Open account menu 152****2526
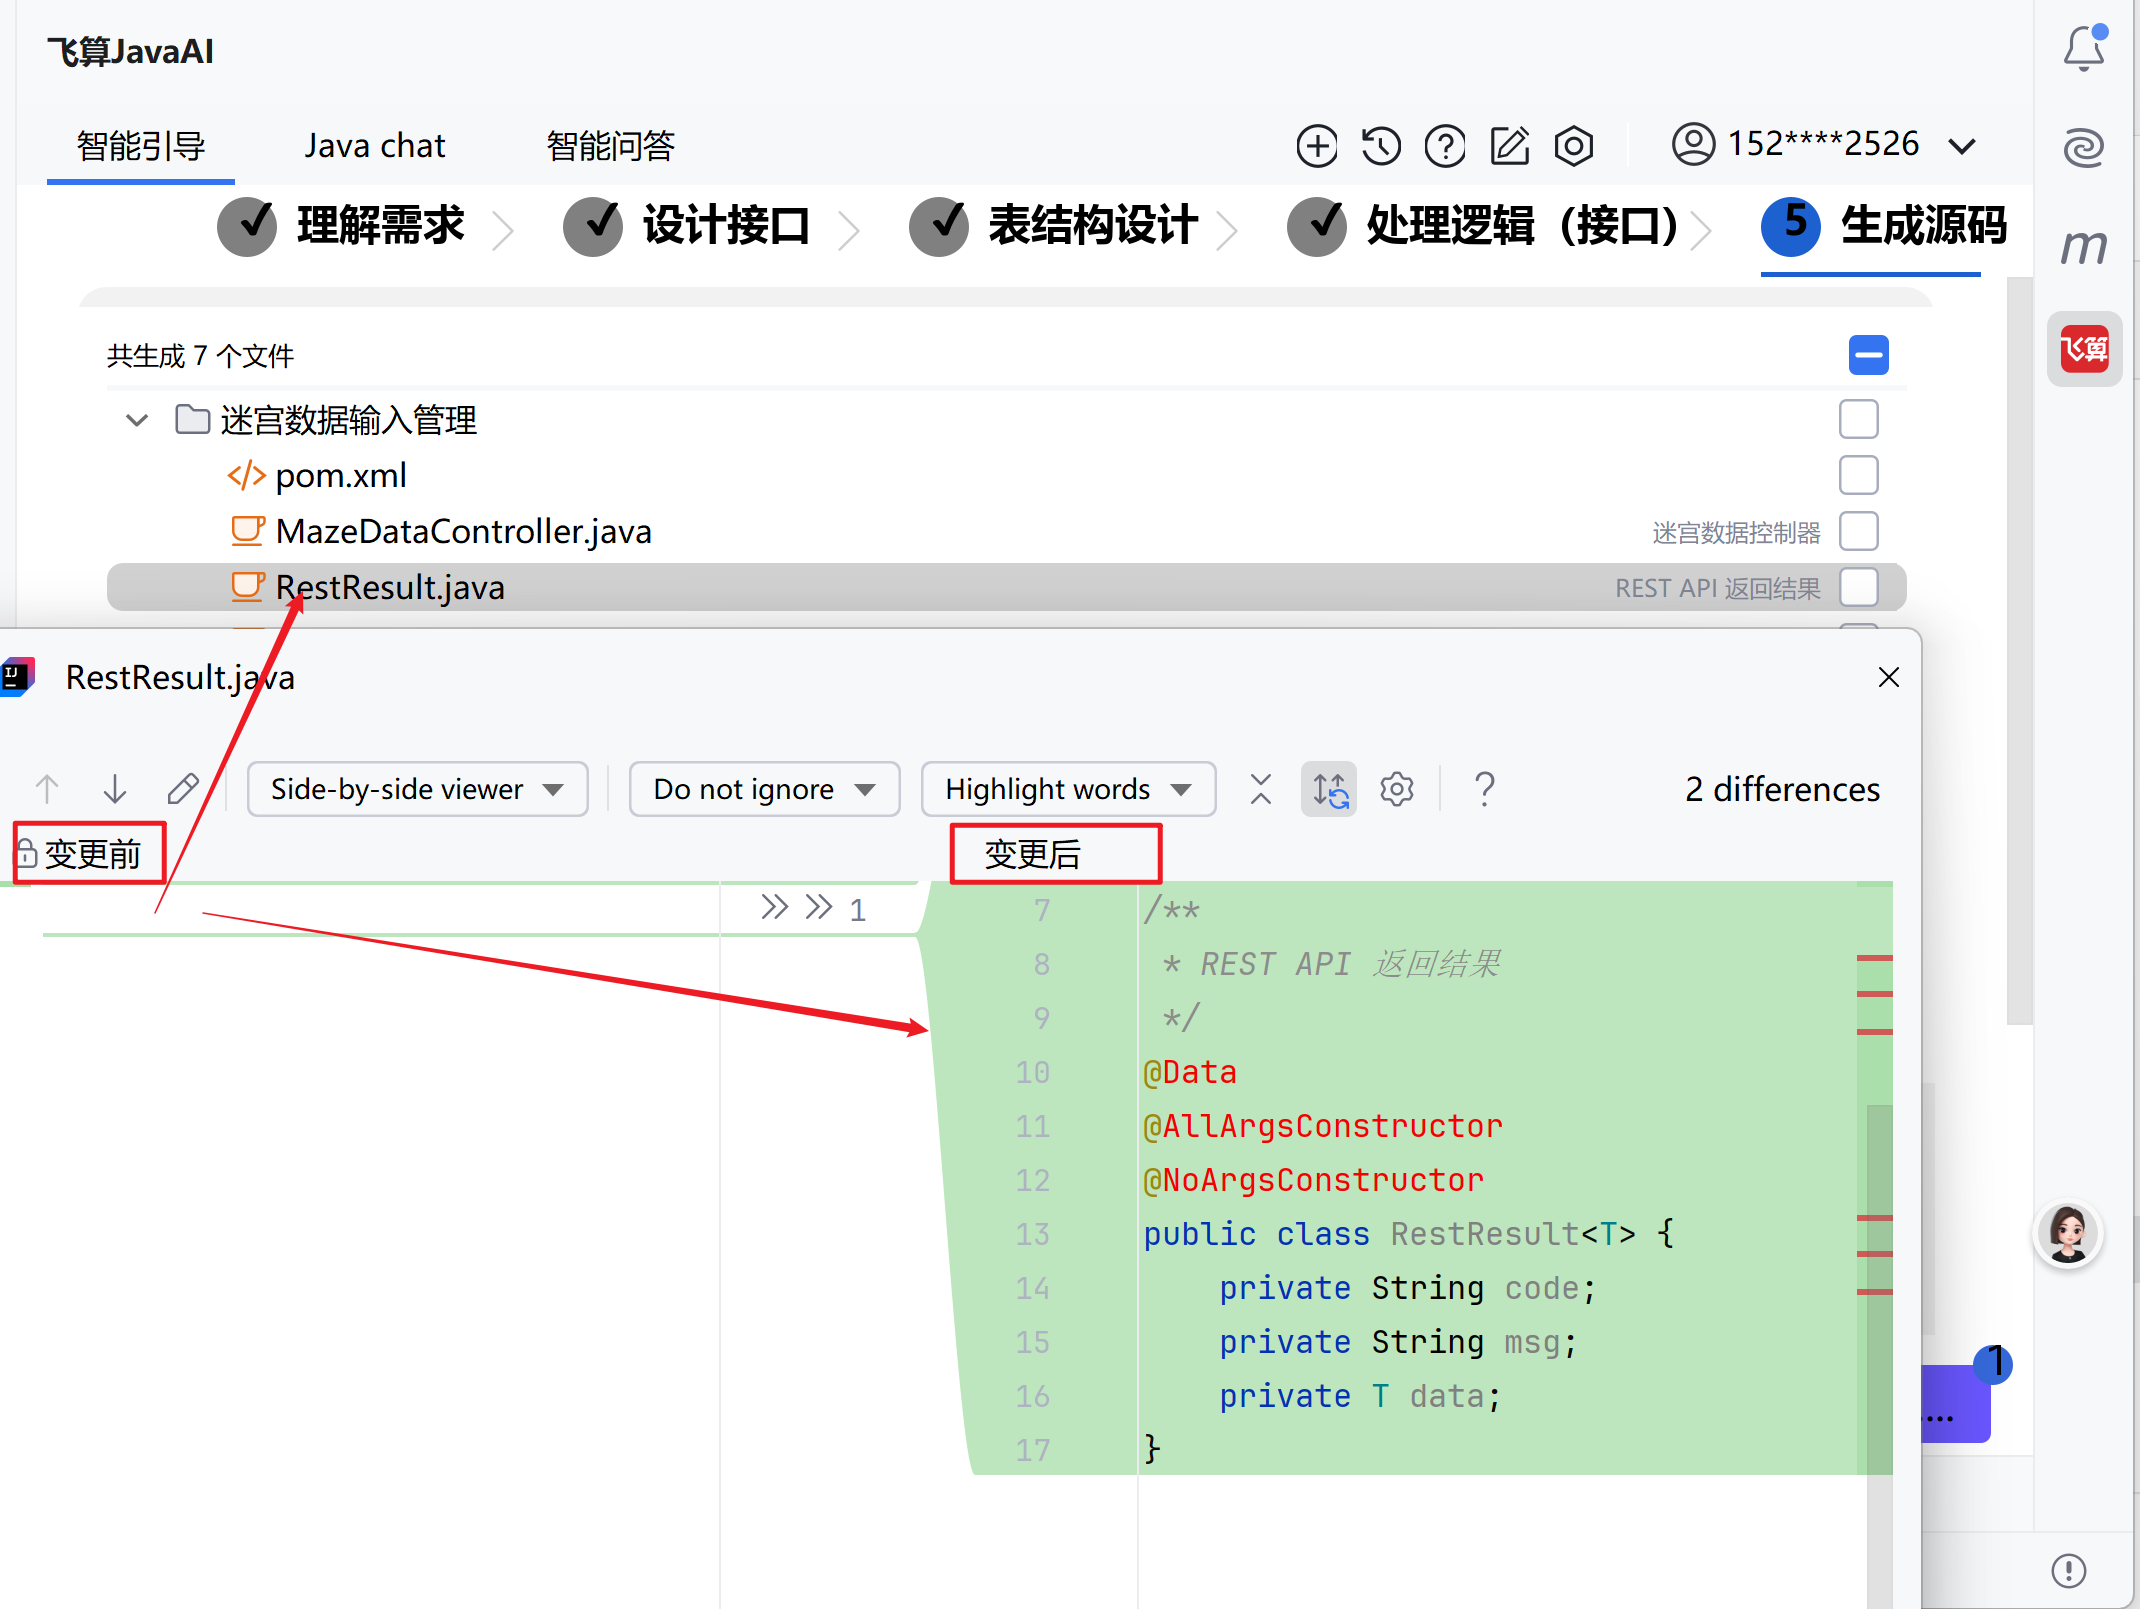The height and width of the screenshot is (1609, 2140). coord(1823,146)
